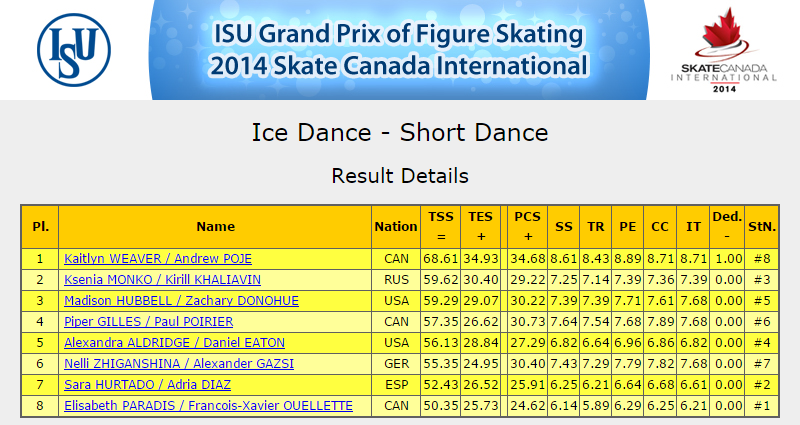Open Nelli ZHIGANSHINA / Alexander GAZSI link
Viewport: 800px width, 425px height.
pyautogui.click(x=179, y=363)
